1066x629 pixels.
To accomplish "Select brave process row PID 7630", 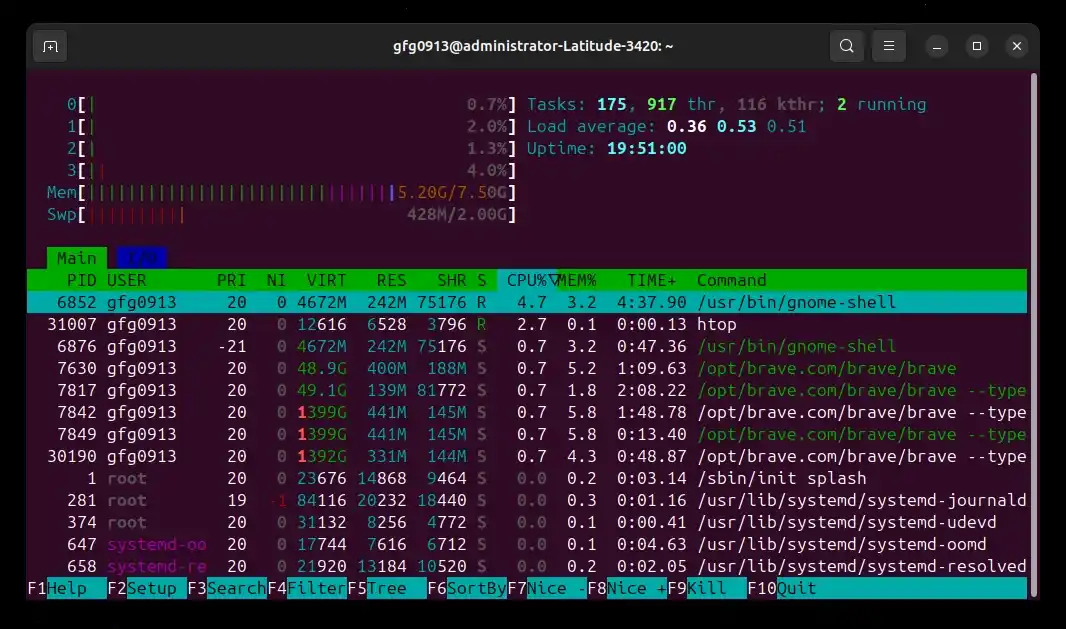I will 527,369.
